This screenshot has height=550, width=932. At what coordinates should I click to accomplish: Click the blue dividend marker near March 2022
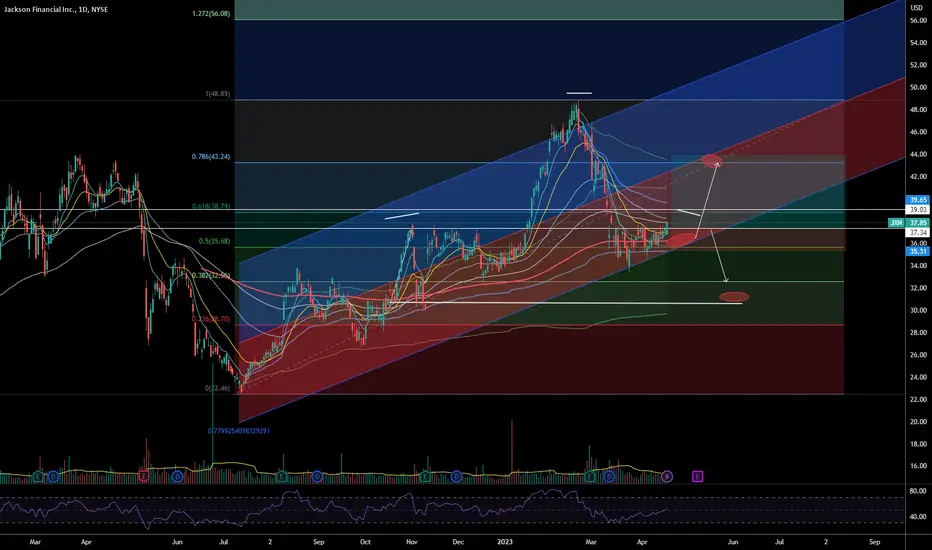(x=53, y=476)
